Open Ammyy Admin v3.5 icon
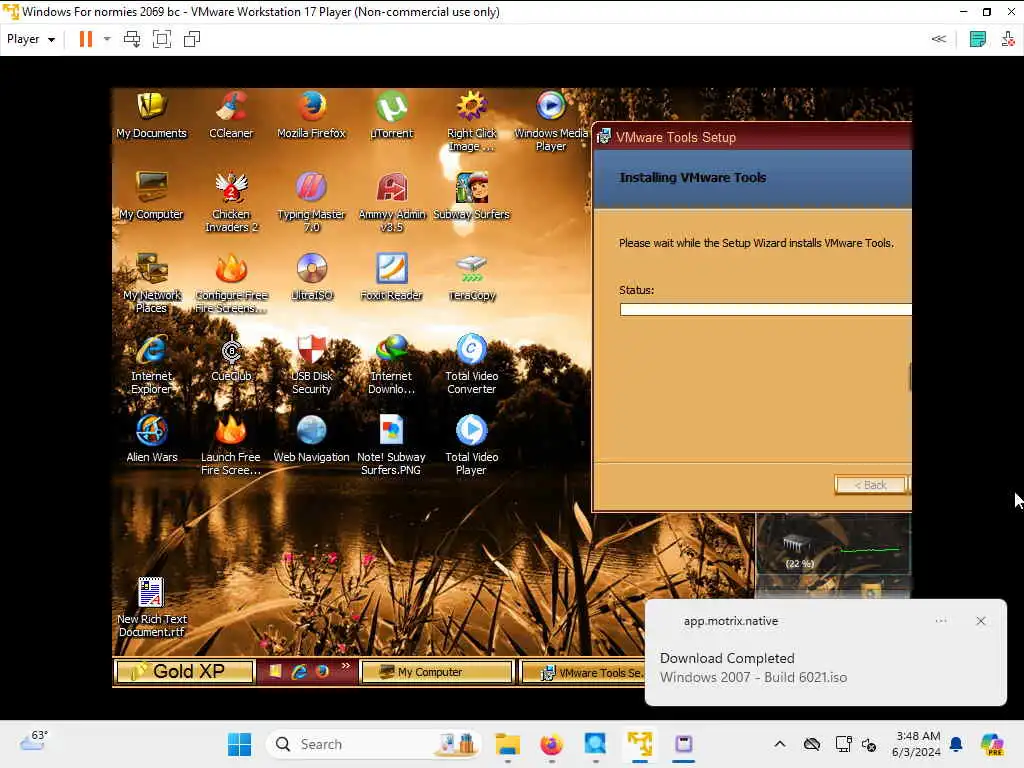 coord(392,202)
